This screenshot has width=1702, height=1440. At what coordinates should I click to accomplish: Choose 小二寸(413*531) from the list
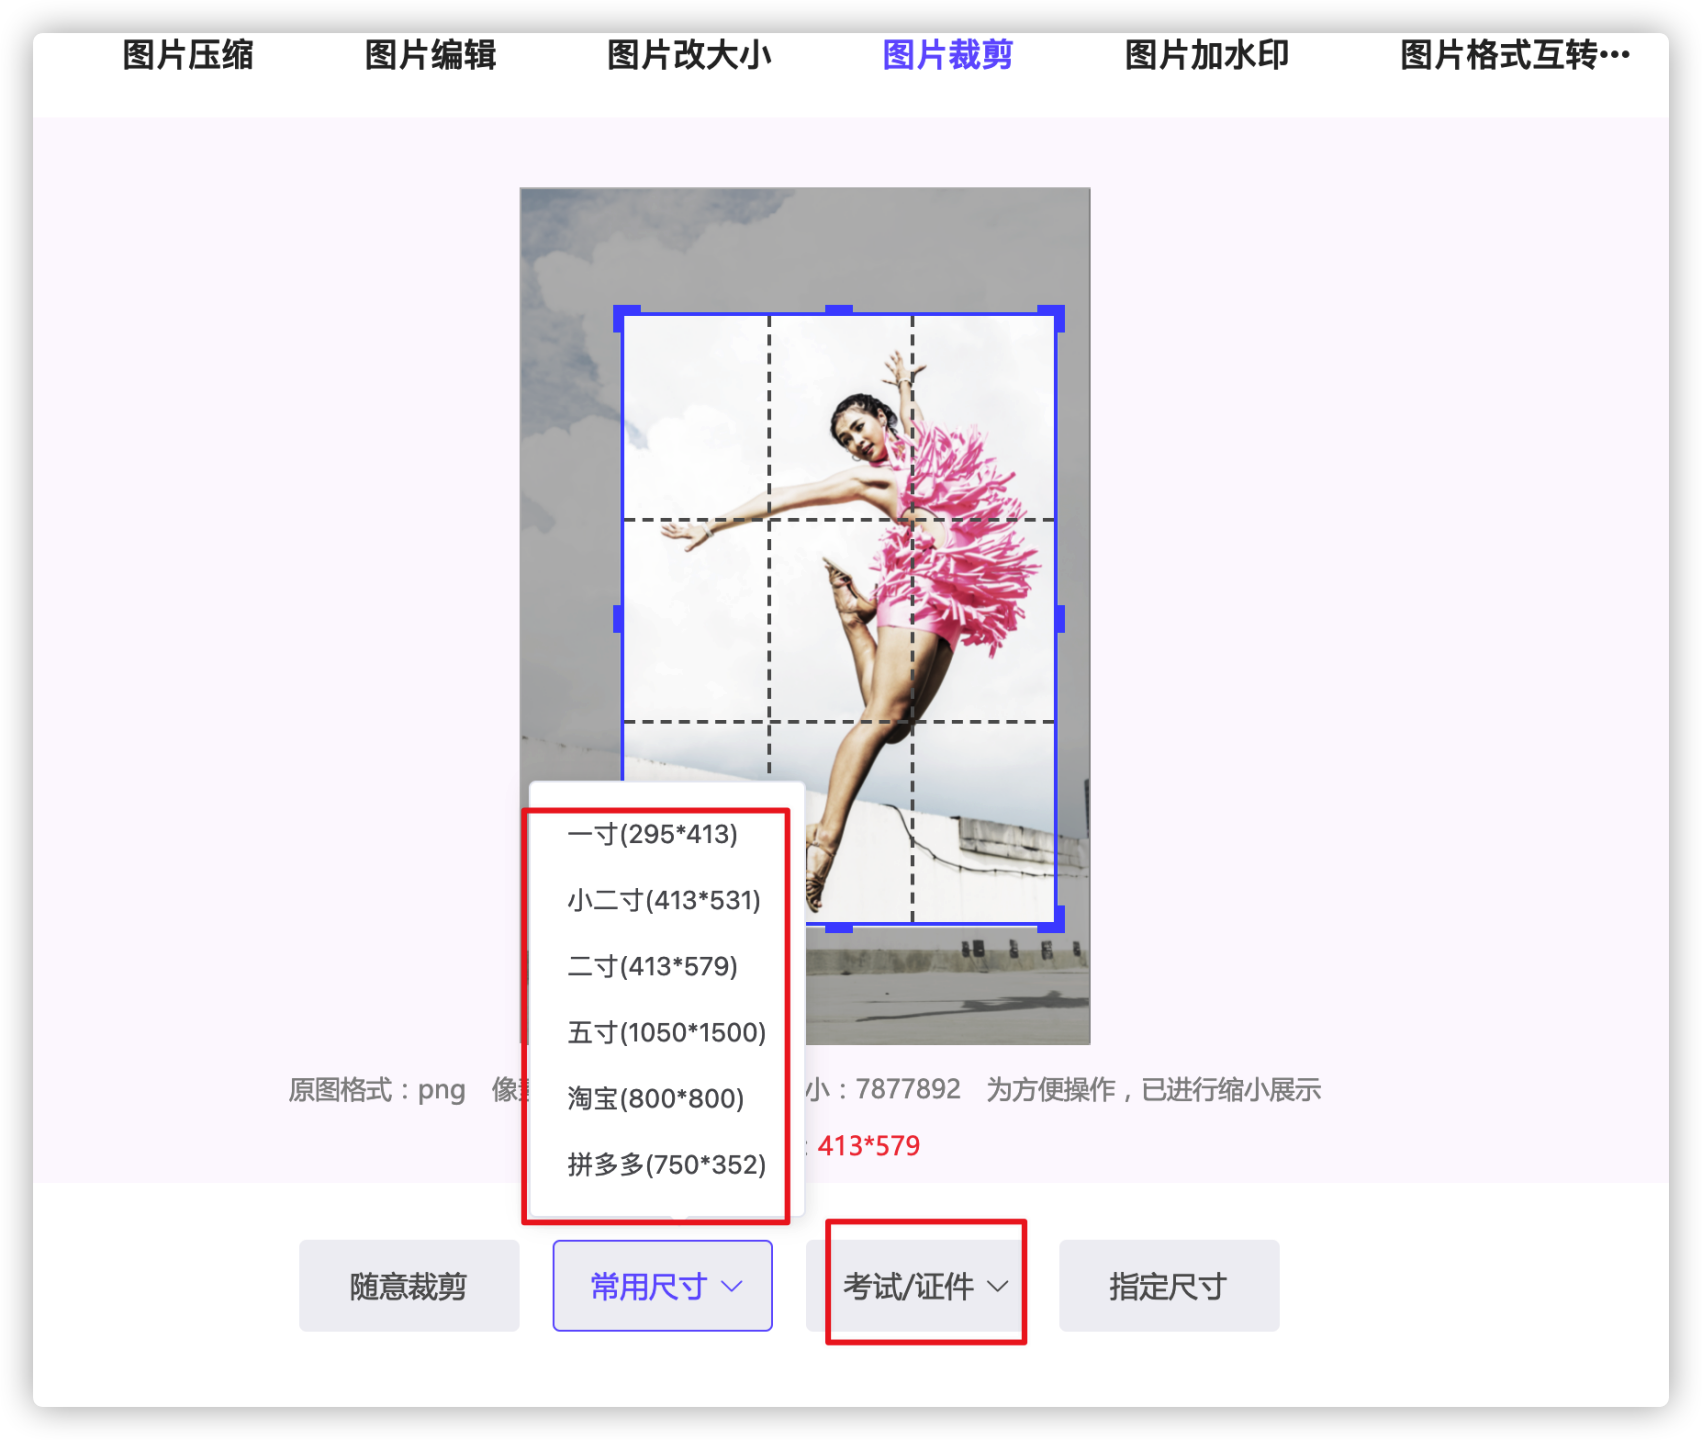click(664, 900)
